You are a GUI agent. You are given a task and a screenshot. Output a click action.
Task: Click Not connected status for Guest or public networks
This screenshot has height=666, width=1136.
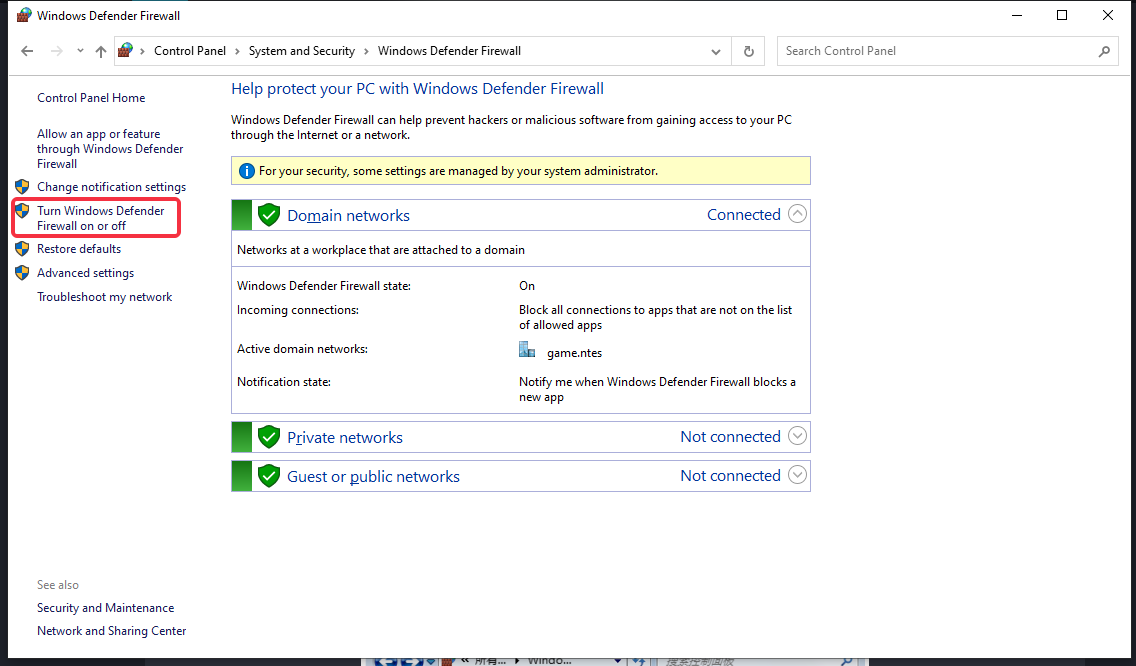pyautogui.click(x=730, y=475)
